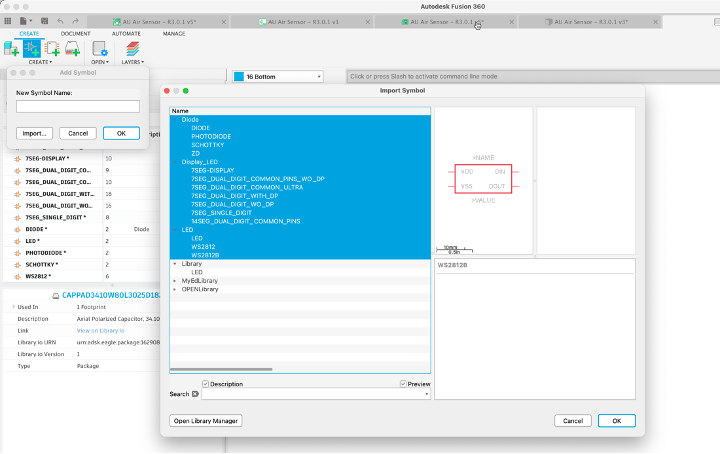Toggle the Description checkbox
Image resolution: width=720 pixels, height=454 pixels.
click(206, 384)
